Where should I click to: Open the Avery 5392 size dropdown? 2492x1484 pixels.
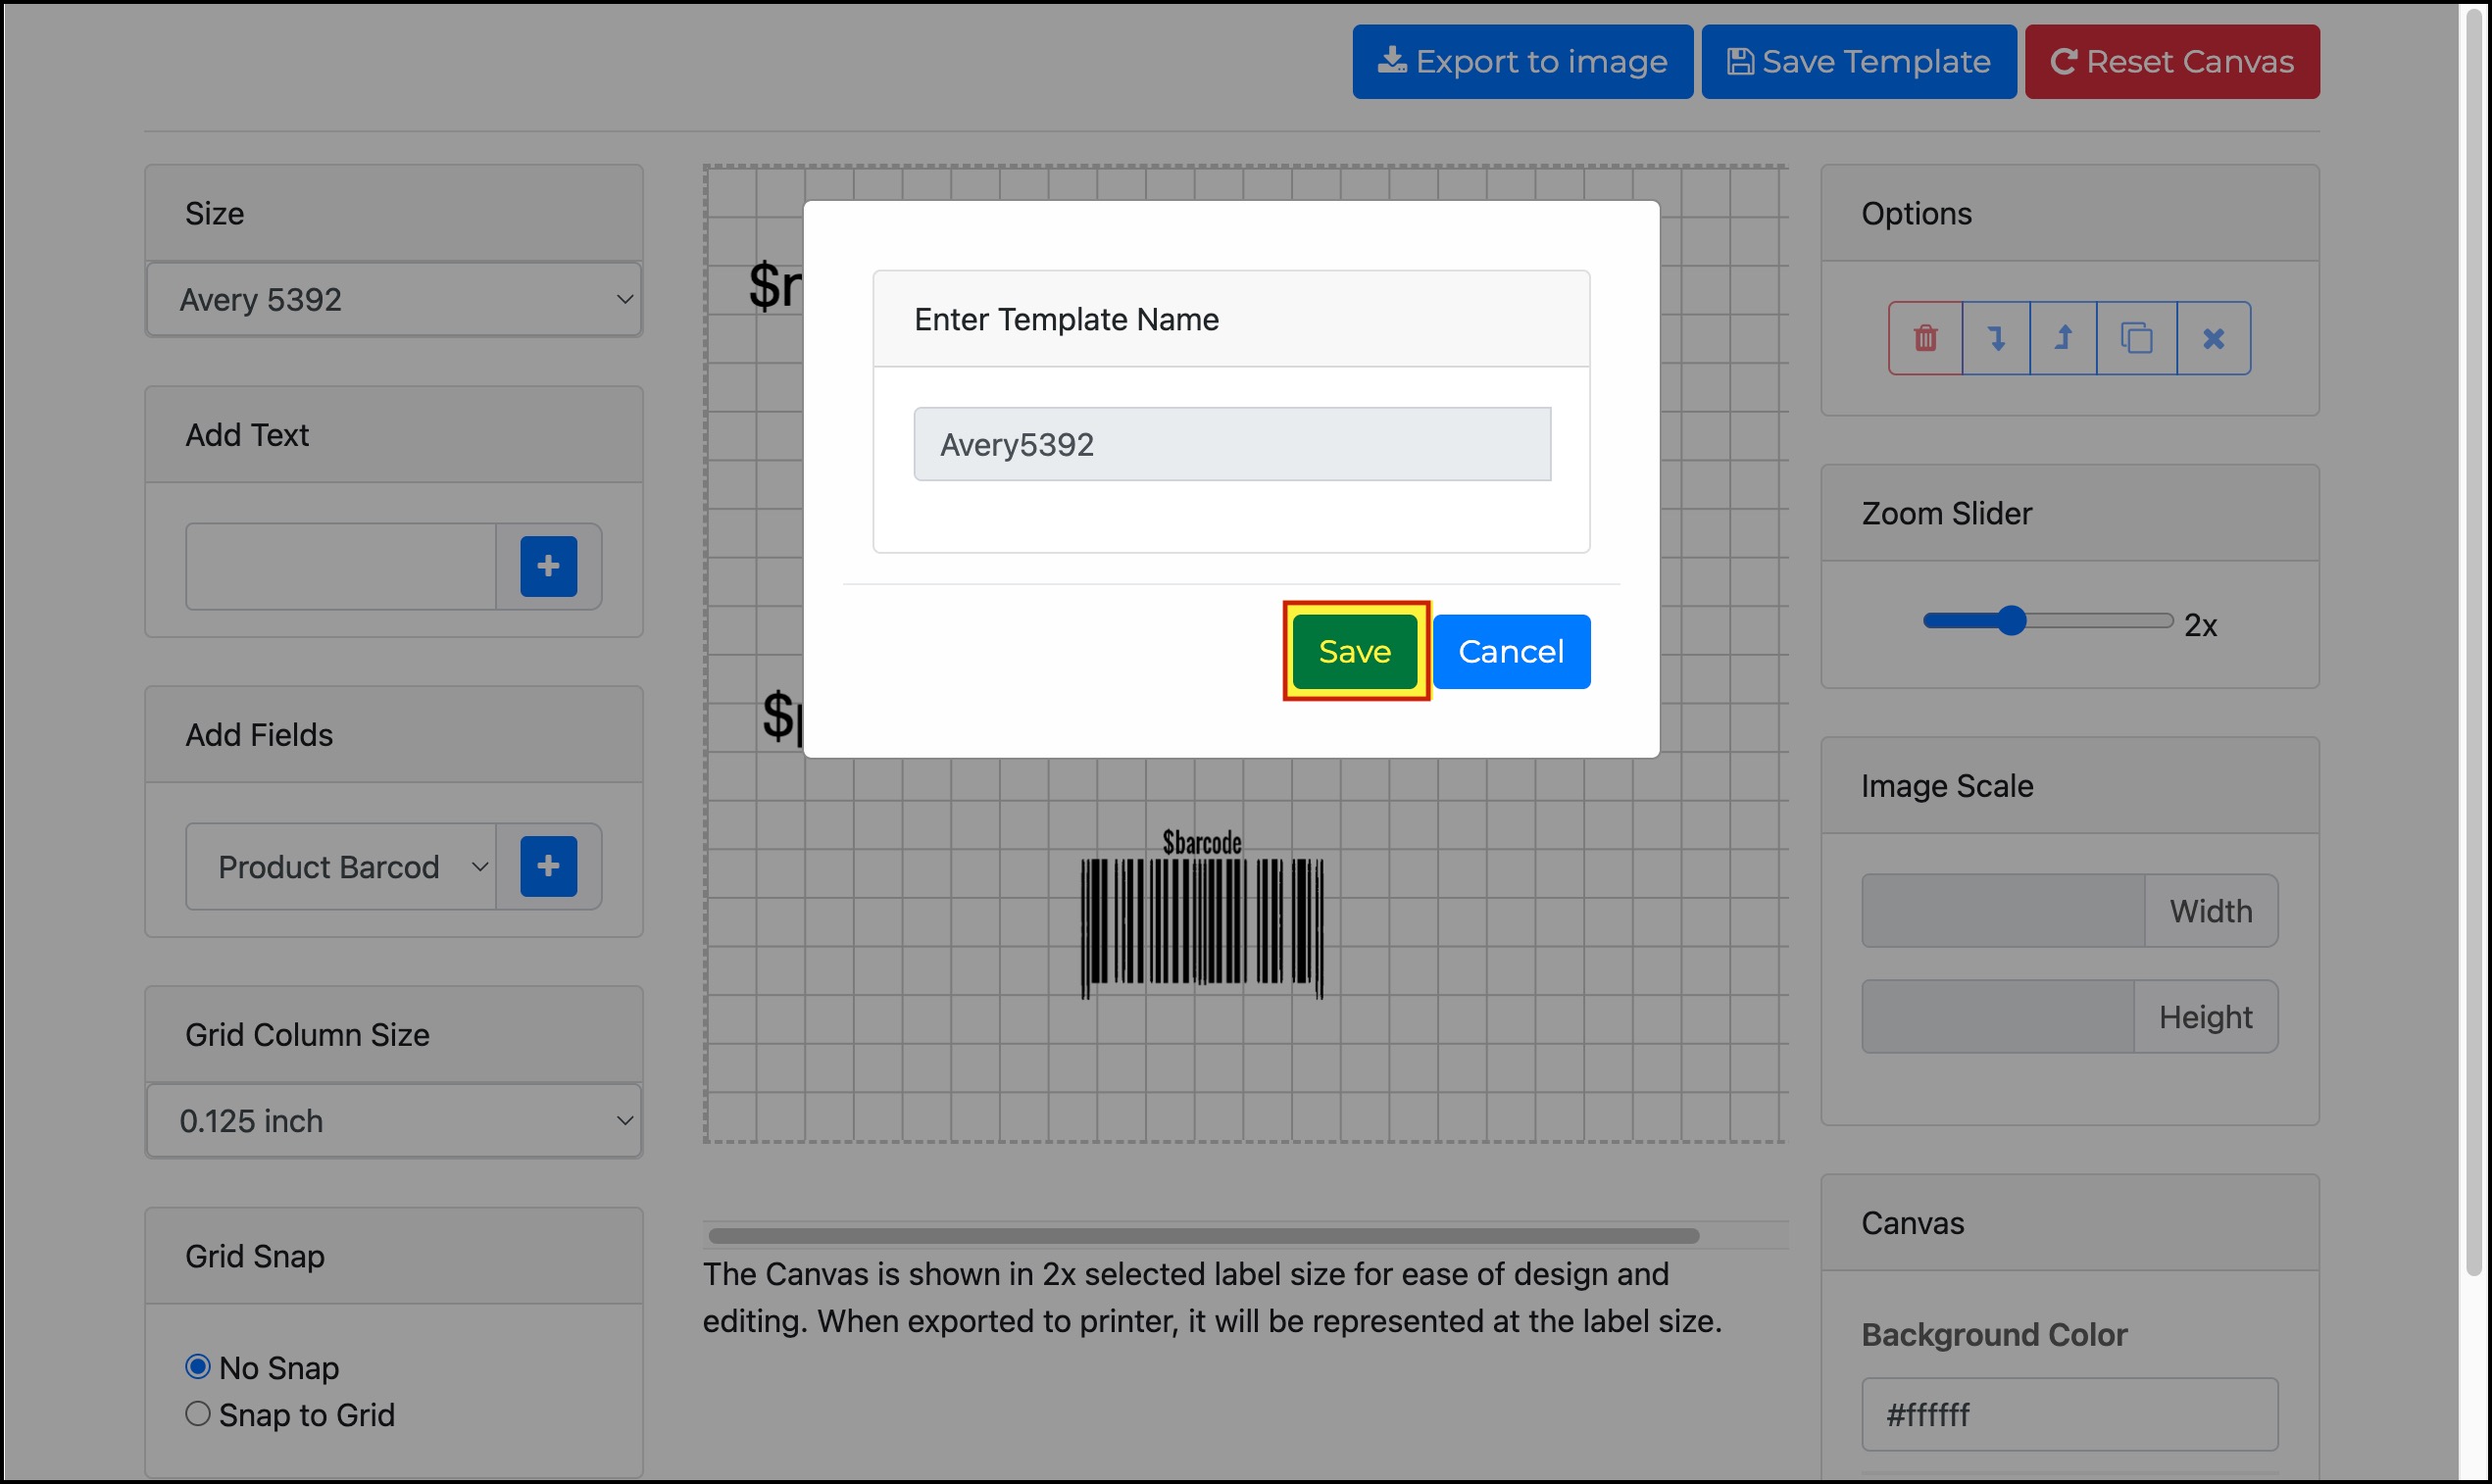[x=394, y=299]
